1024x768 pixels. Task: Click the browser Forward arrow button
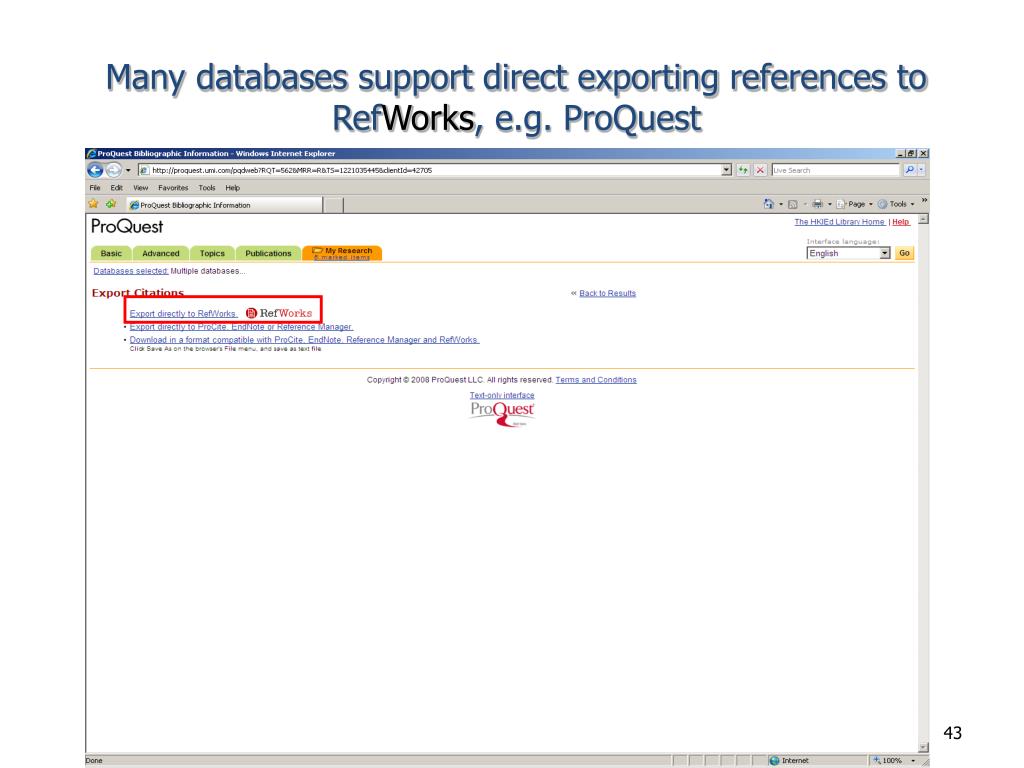(114, 170)
